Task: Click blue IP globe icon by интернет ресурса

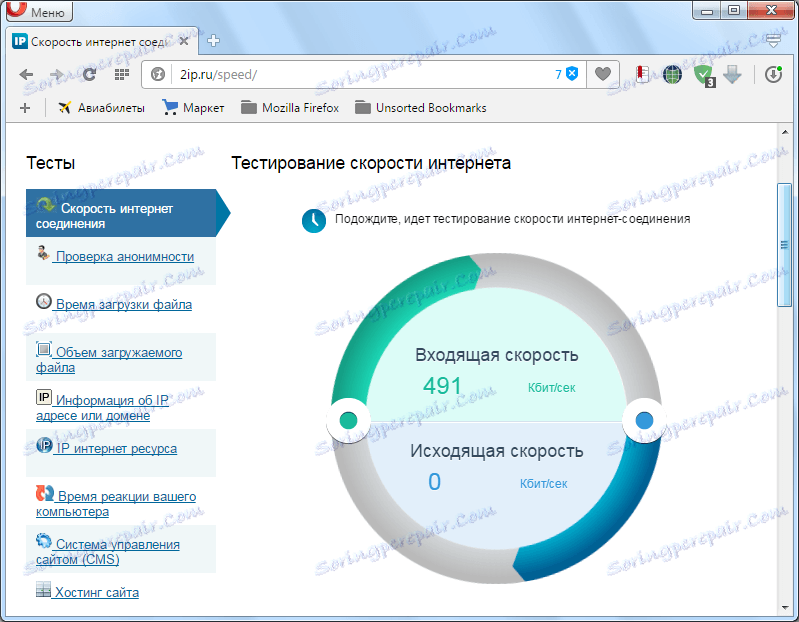Action: pos(44,445)
